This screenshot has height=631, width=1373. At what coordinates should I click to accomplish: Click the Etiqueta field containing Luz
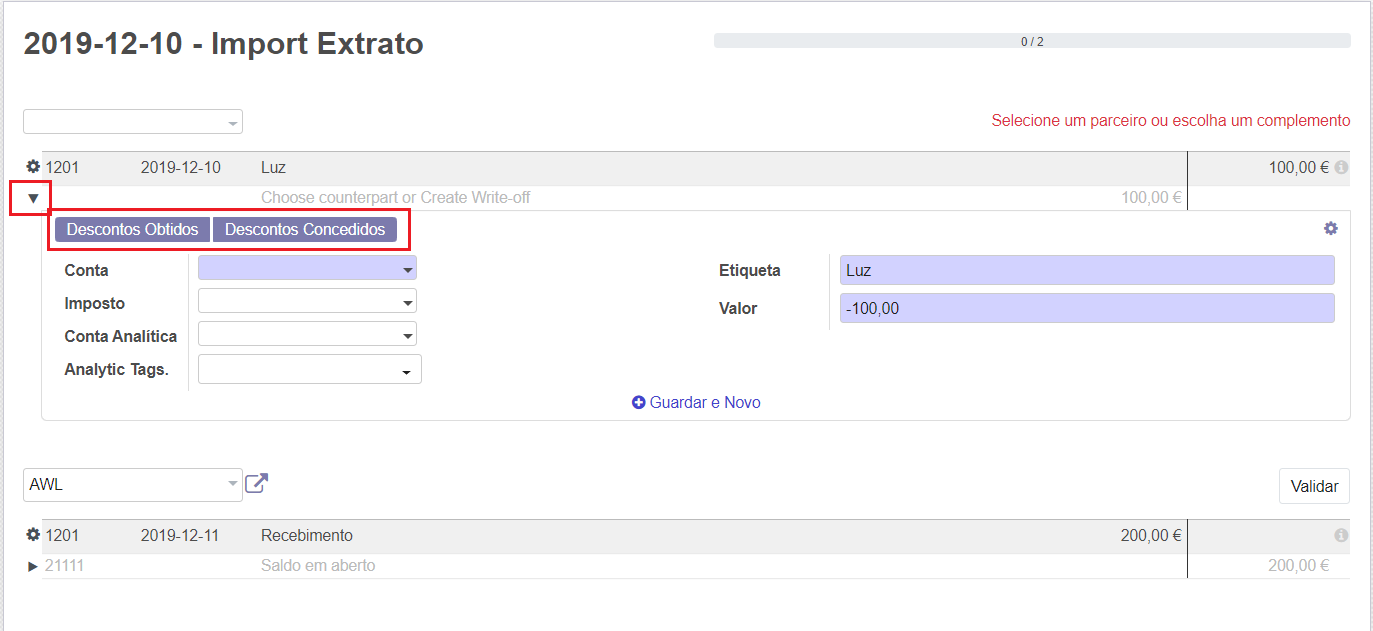pos(1086,270)
